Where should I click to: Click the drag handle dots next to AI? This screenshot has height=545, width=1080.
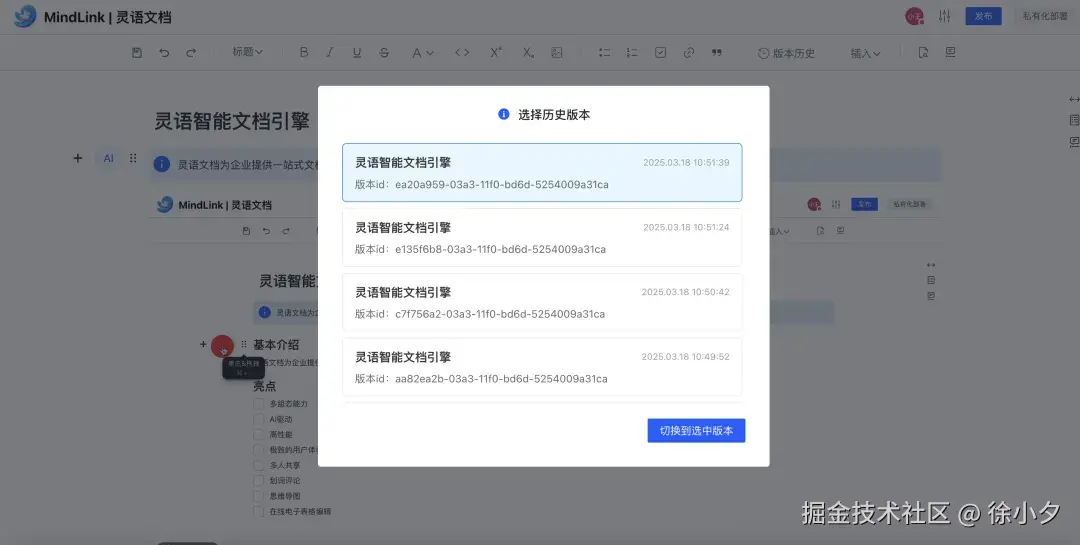133,158
